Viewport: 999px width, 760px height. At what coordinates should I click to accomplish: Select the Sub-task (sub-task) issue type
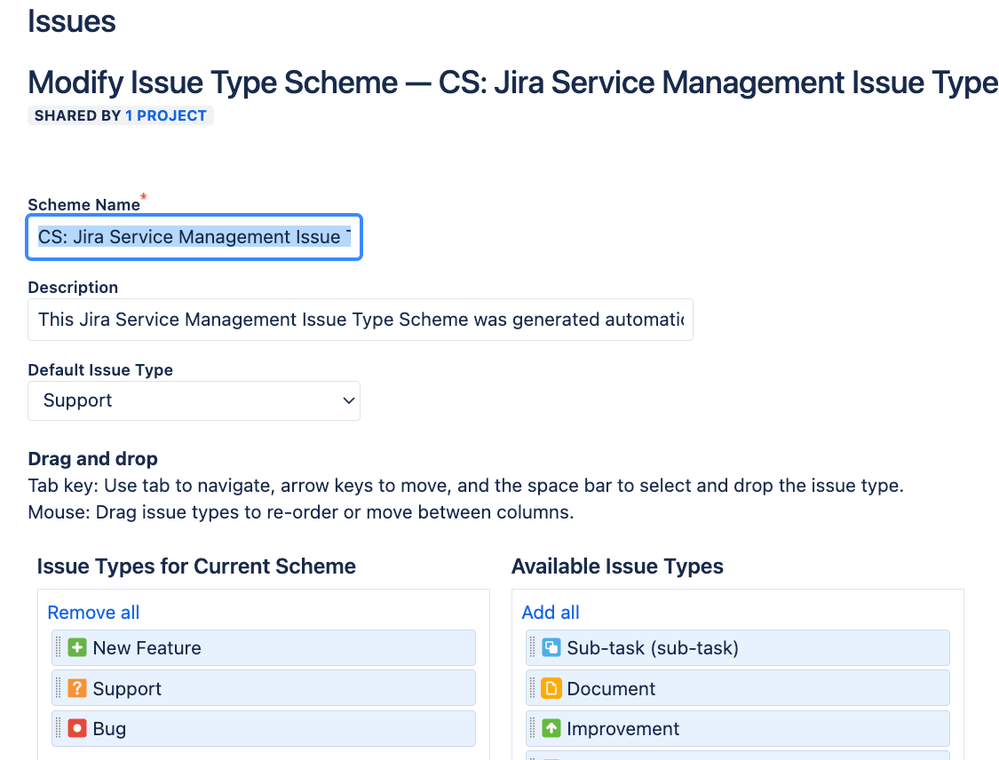(x=737, y=648)
